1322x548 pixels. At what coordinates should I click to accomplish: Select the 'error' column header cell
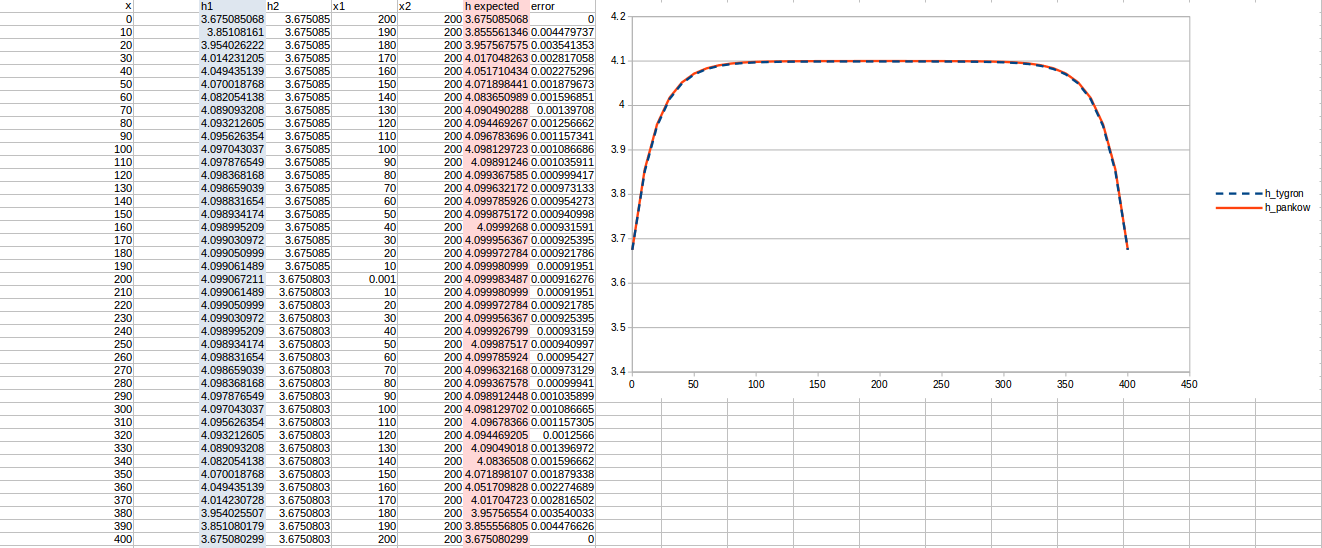tap(562, 6)
